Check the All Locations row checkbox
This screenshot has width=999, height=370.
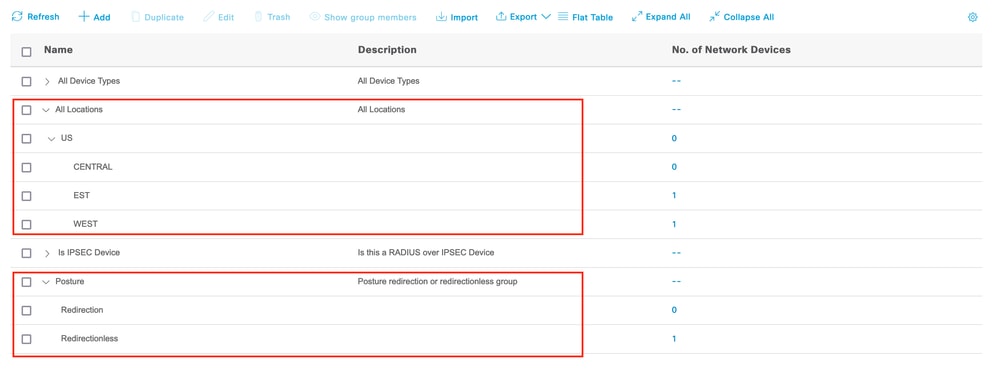(x=26, y=110)
